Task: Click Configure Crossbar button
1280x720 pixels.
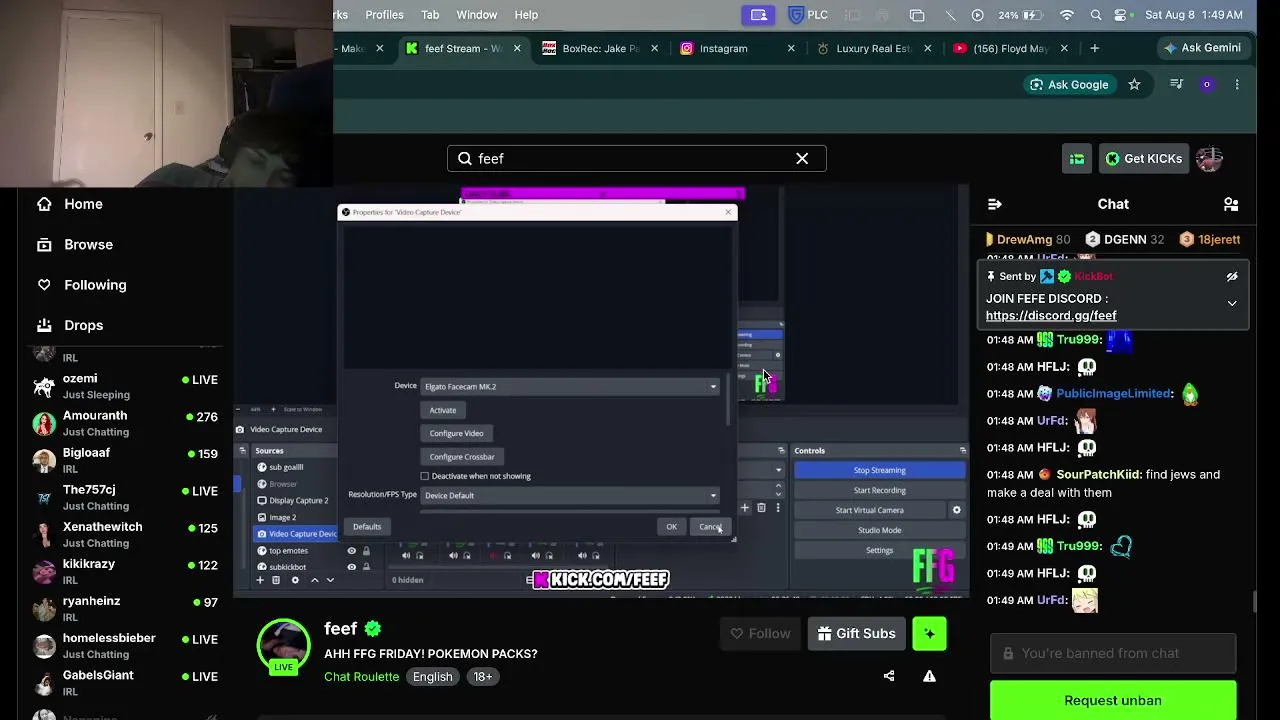Action: (462, 457)
